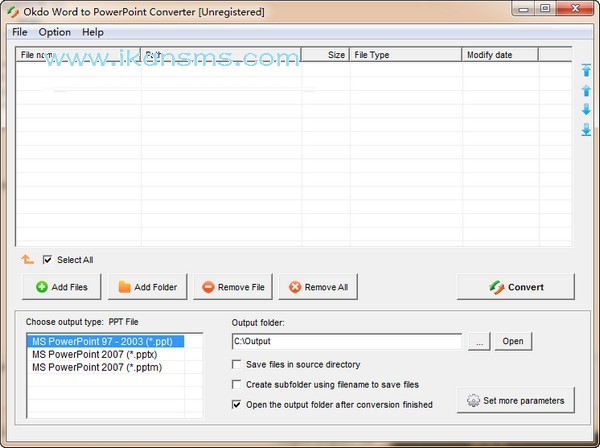Open the File menu
Viewport: 600px width, 448px height.
[x=20, y=32]
